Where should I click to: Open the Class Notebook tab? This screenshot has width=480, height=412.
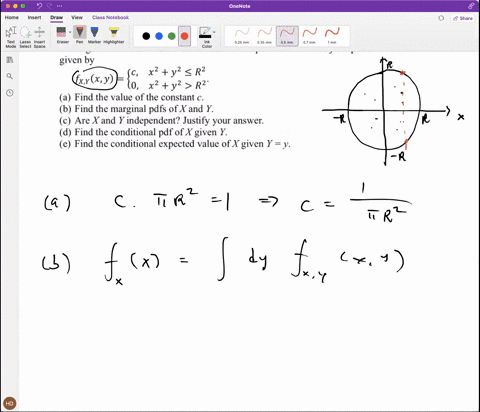[x=110, y=17]
